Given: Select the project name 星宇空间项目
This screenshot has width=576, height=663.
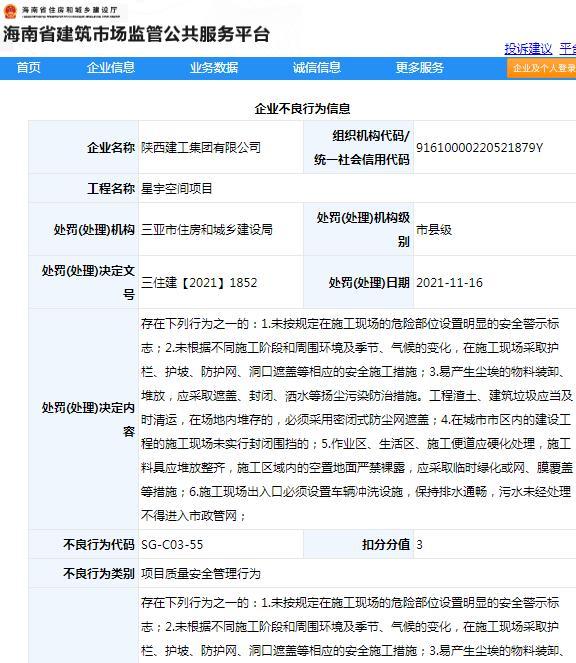Looking at the screenshot, I should click(x=177, y=188).
